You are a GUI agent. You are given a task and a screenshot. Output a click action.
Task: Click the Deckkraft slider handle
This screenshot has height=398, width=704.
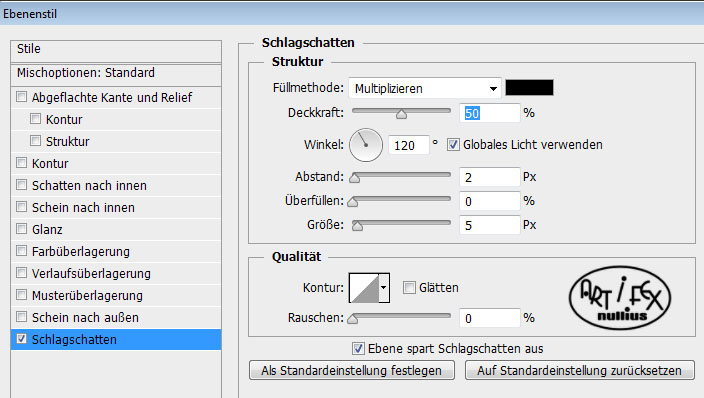pos(401,114)
